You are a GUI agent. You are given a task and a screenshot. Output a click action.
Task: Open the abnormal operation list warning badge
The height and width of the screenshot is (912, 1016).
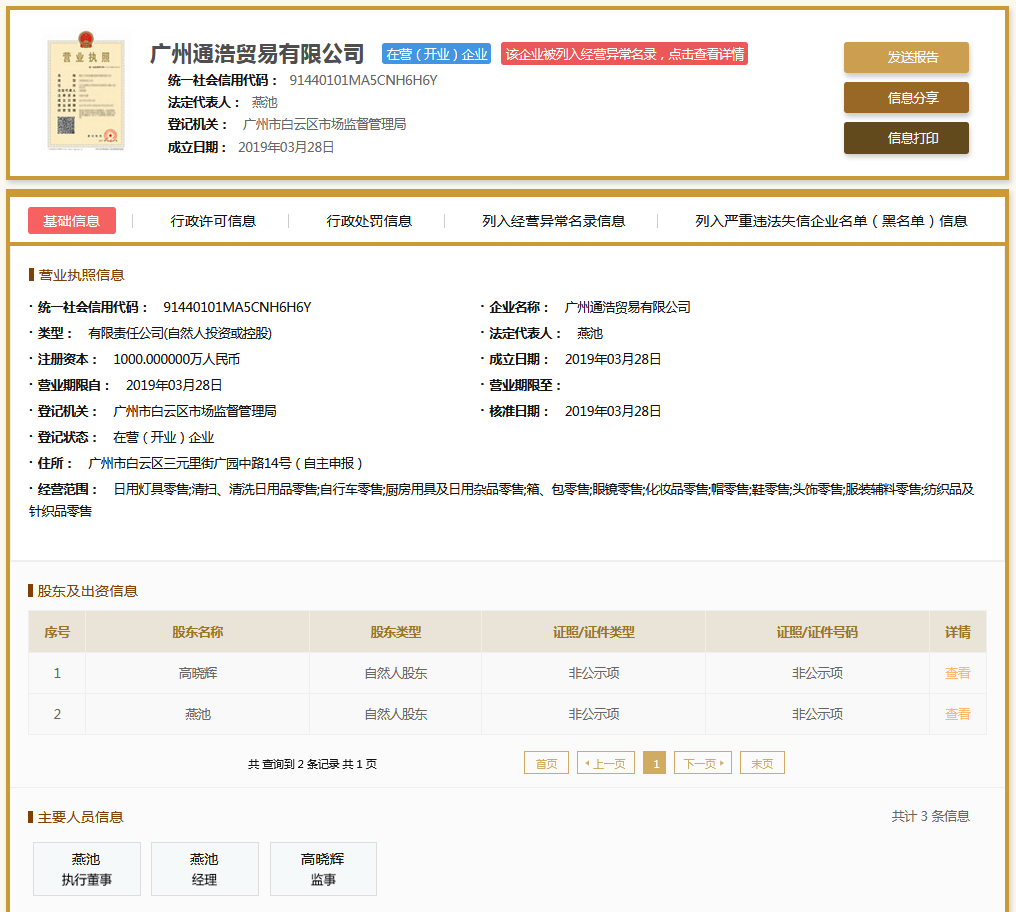[625, 54]
